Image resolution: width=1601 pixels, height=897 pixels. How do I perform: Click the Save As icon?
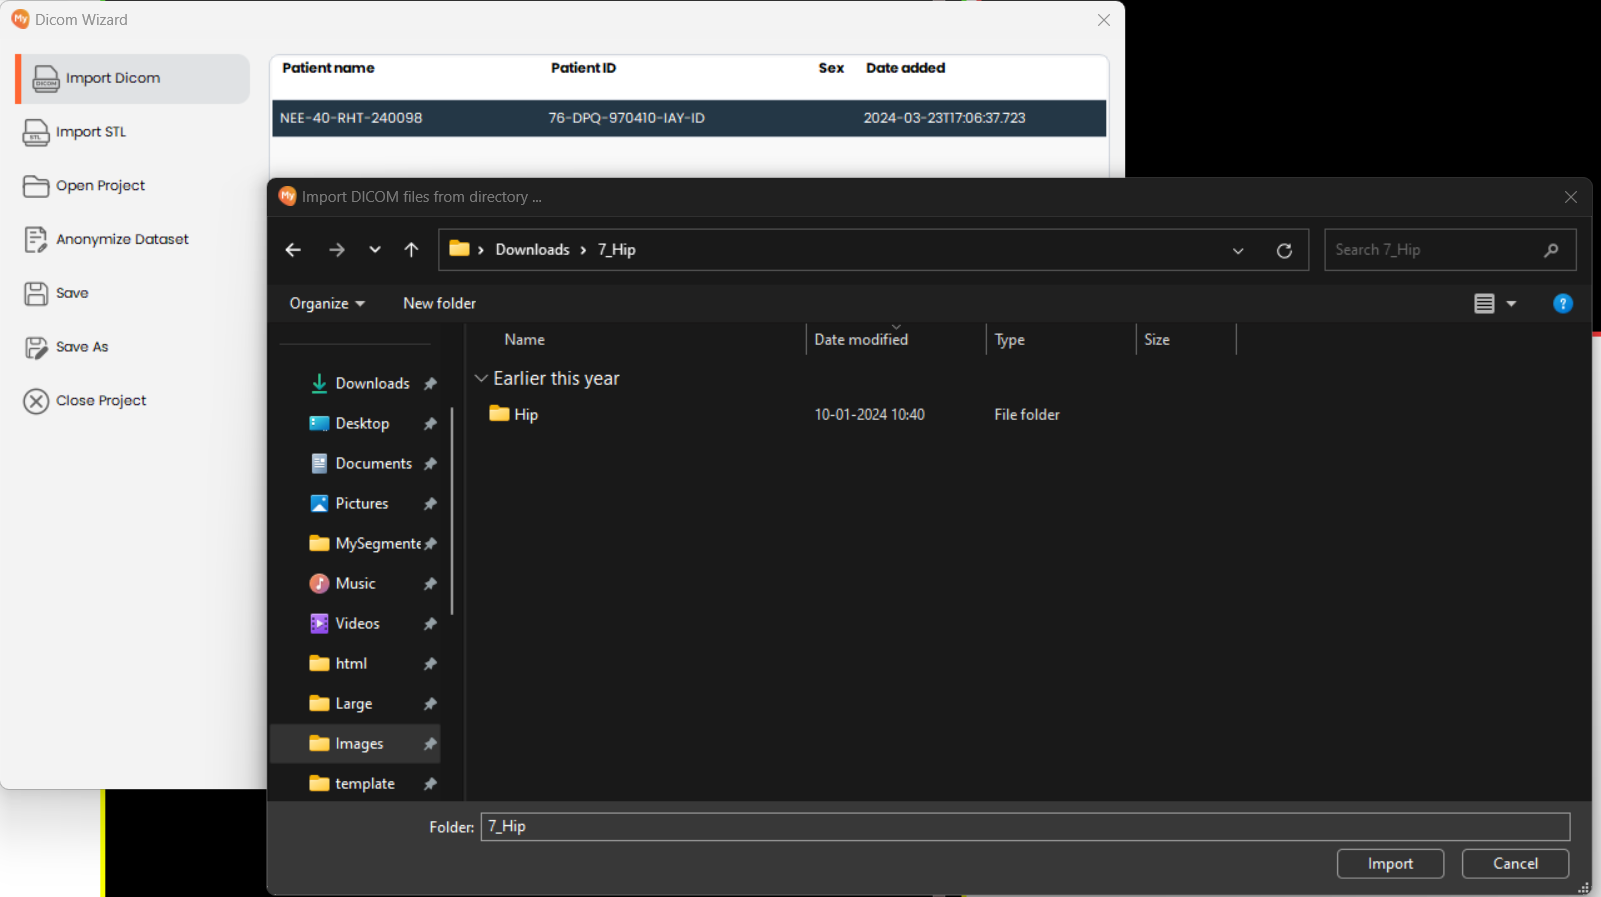pos(36,347)
